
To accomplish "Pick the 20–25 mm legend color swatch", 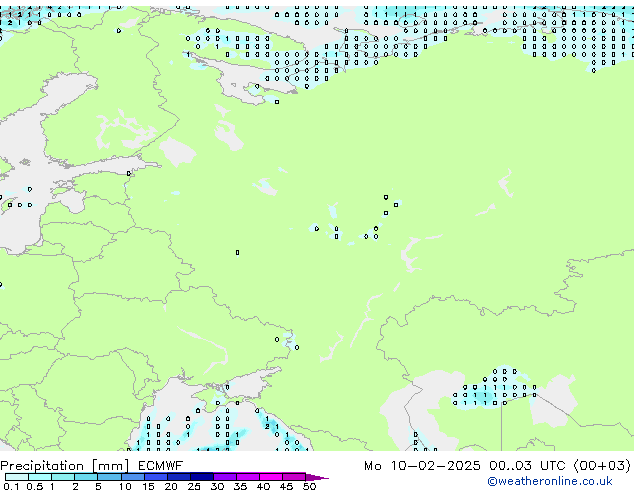I will coord(179,477).
